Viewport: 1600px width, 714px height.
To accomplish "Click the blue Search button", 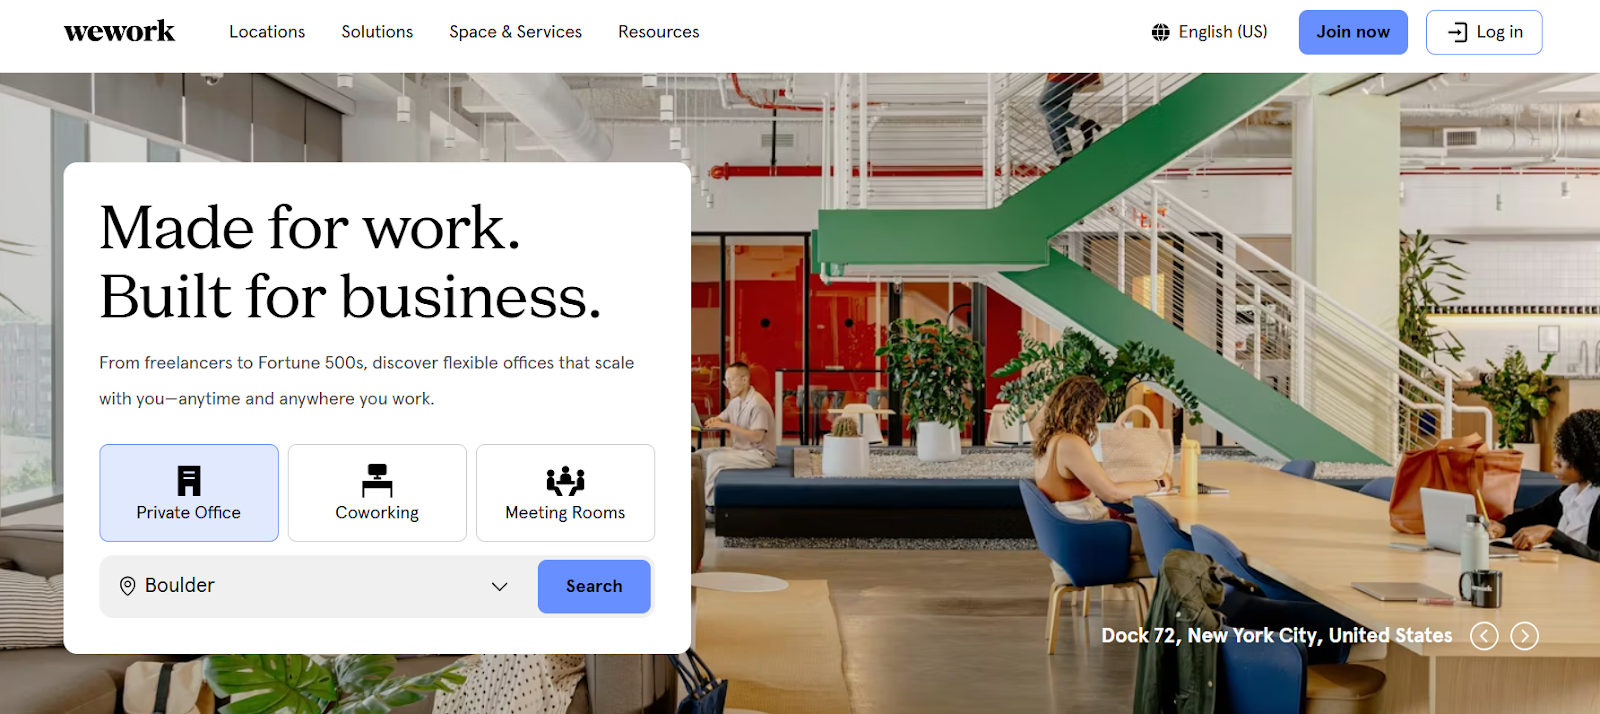I will 594,586.
